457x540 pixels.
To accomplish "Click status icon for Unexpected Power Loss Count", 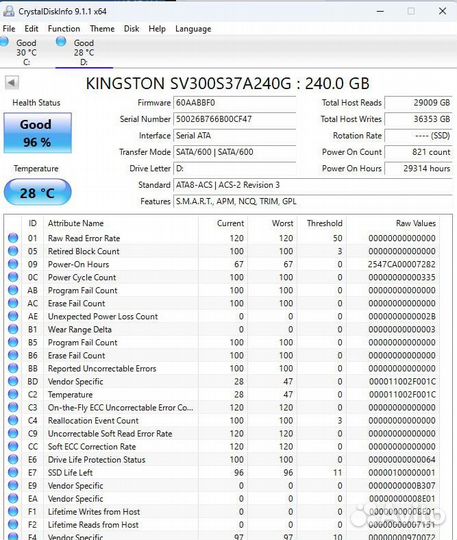I will tap(13, 316).
